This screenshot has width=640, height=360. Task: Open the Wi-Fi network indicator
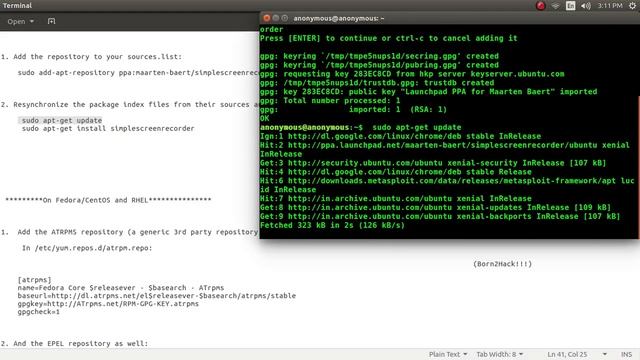[556, 6]
